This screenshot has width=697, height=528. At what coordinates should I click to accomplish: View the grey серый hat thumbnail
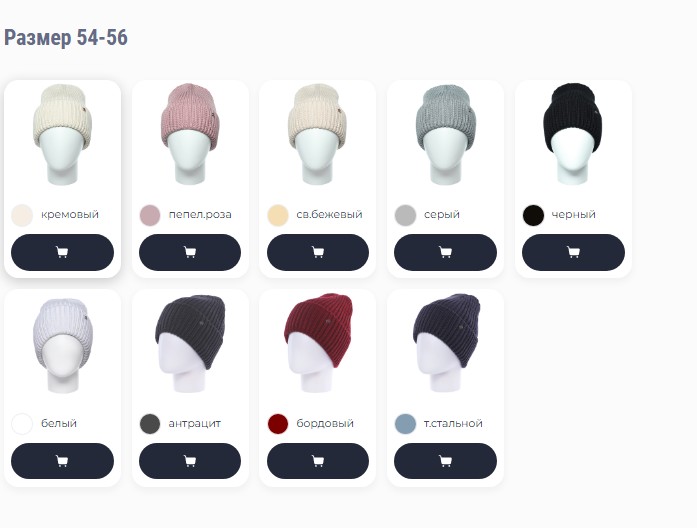pyautogui.click(x=446, y=135)
